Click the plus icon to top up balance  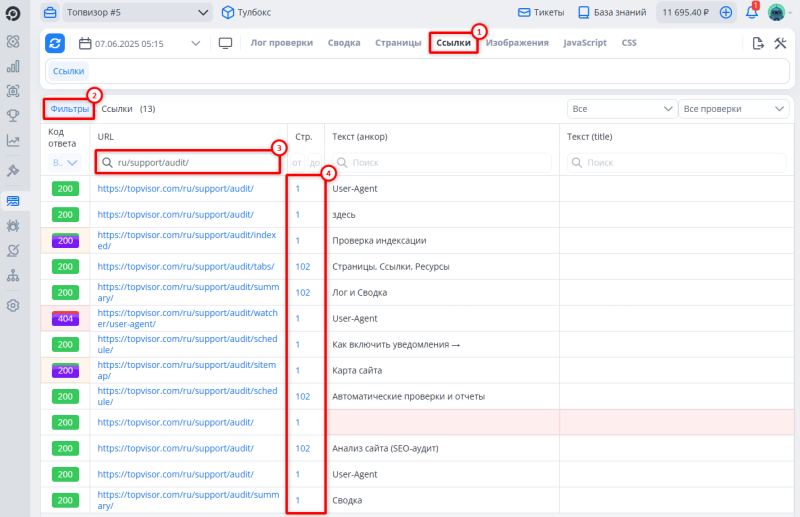pos(726,13)
